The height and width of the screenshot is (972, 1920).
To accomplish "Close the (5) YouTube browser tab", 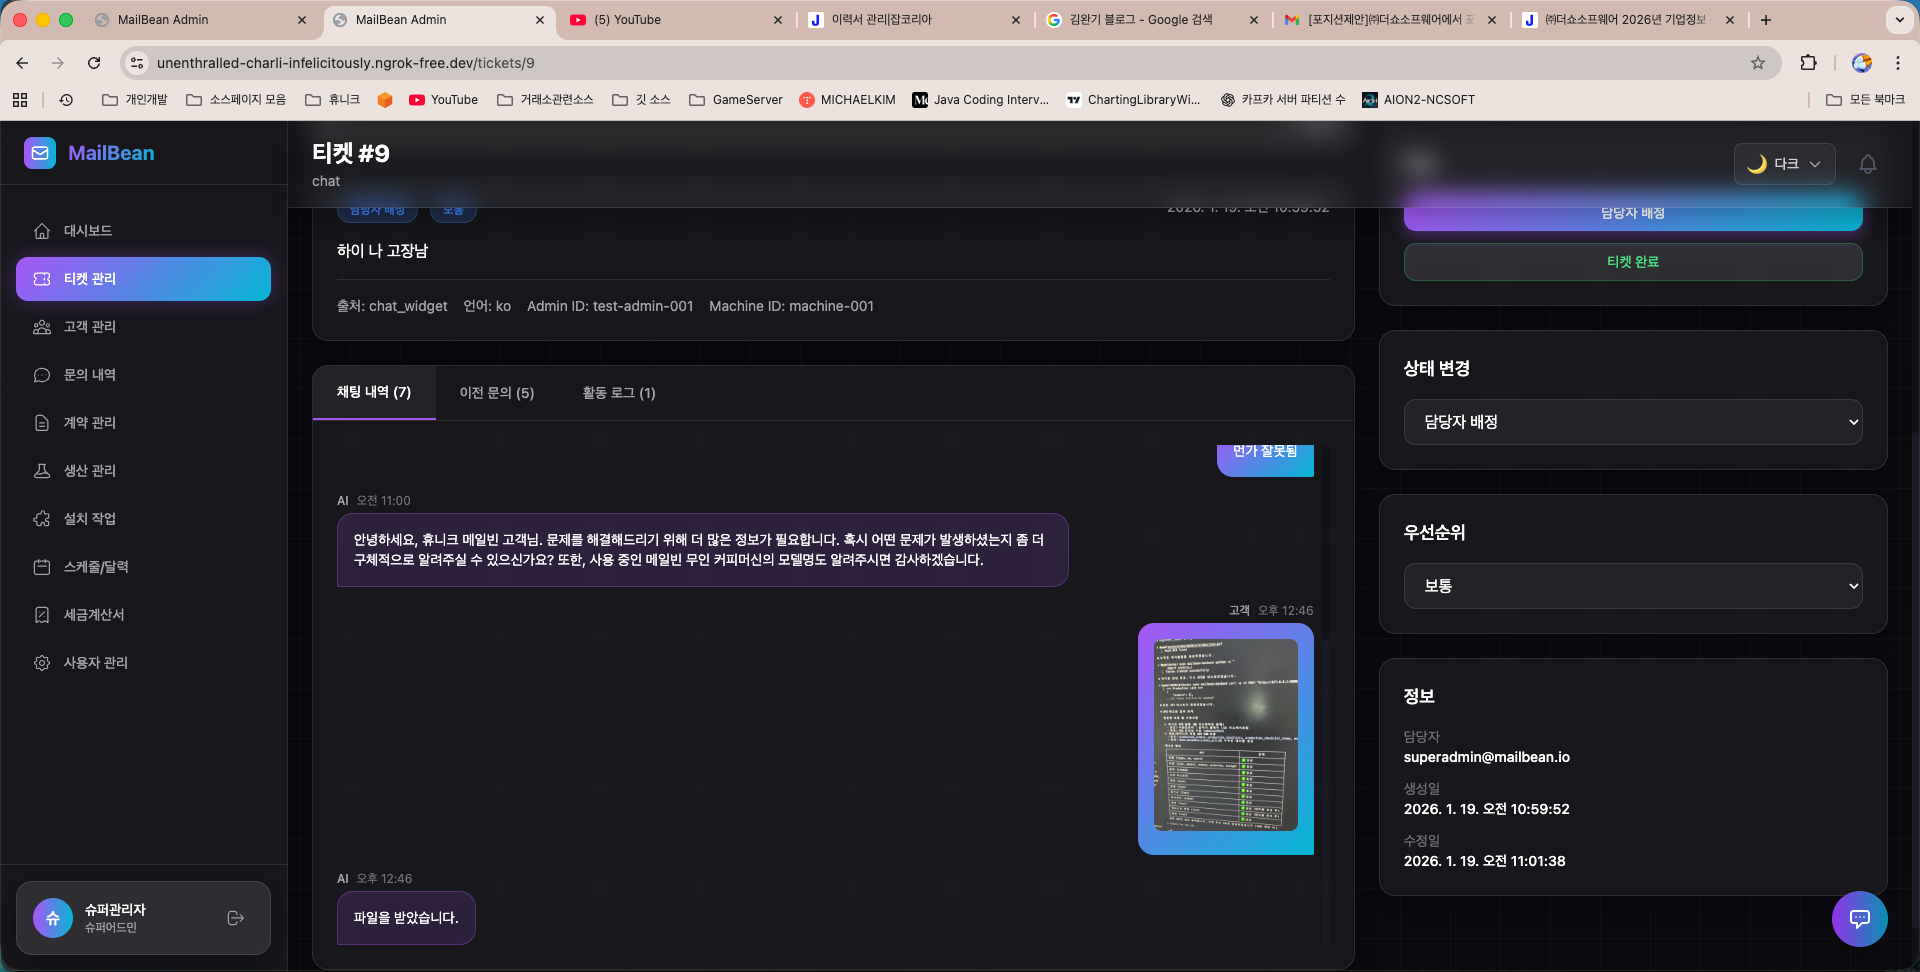I will pyautogui.click(x=778, y=20).
